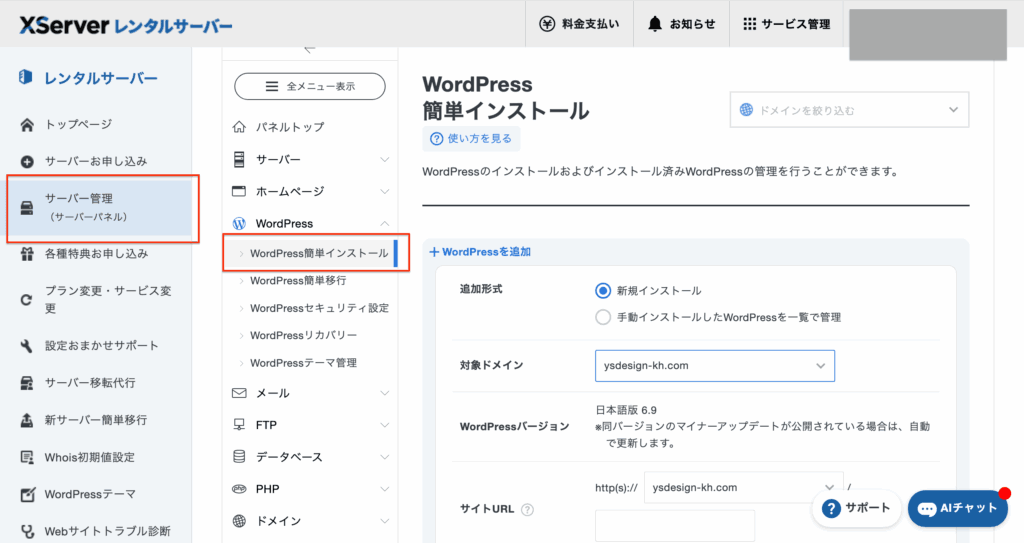The width and height of the screenshot is (1024, 543).
Task: Open WordPressテーマ管理 menu item
Action: coord(303,363)
